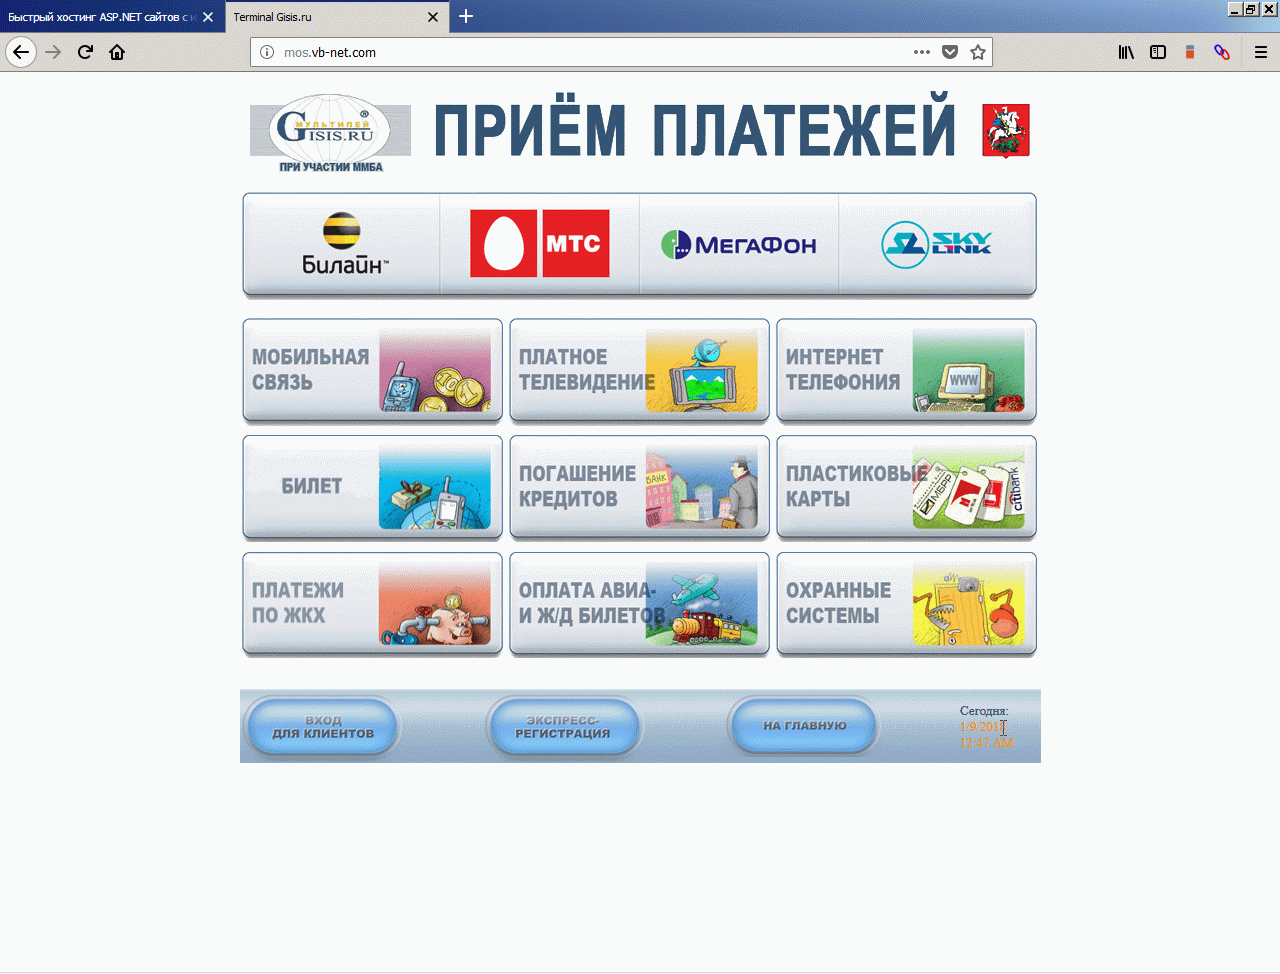Open the Платное телевидение category
The image size is (1280, 974).
640,370
